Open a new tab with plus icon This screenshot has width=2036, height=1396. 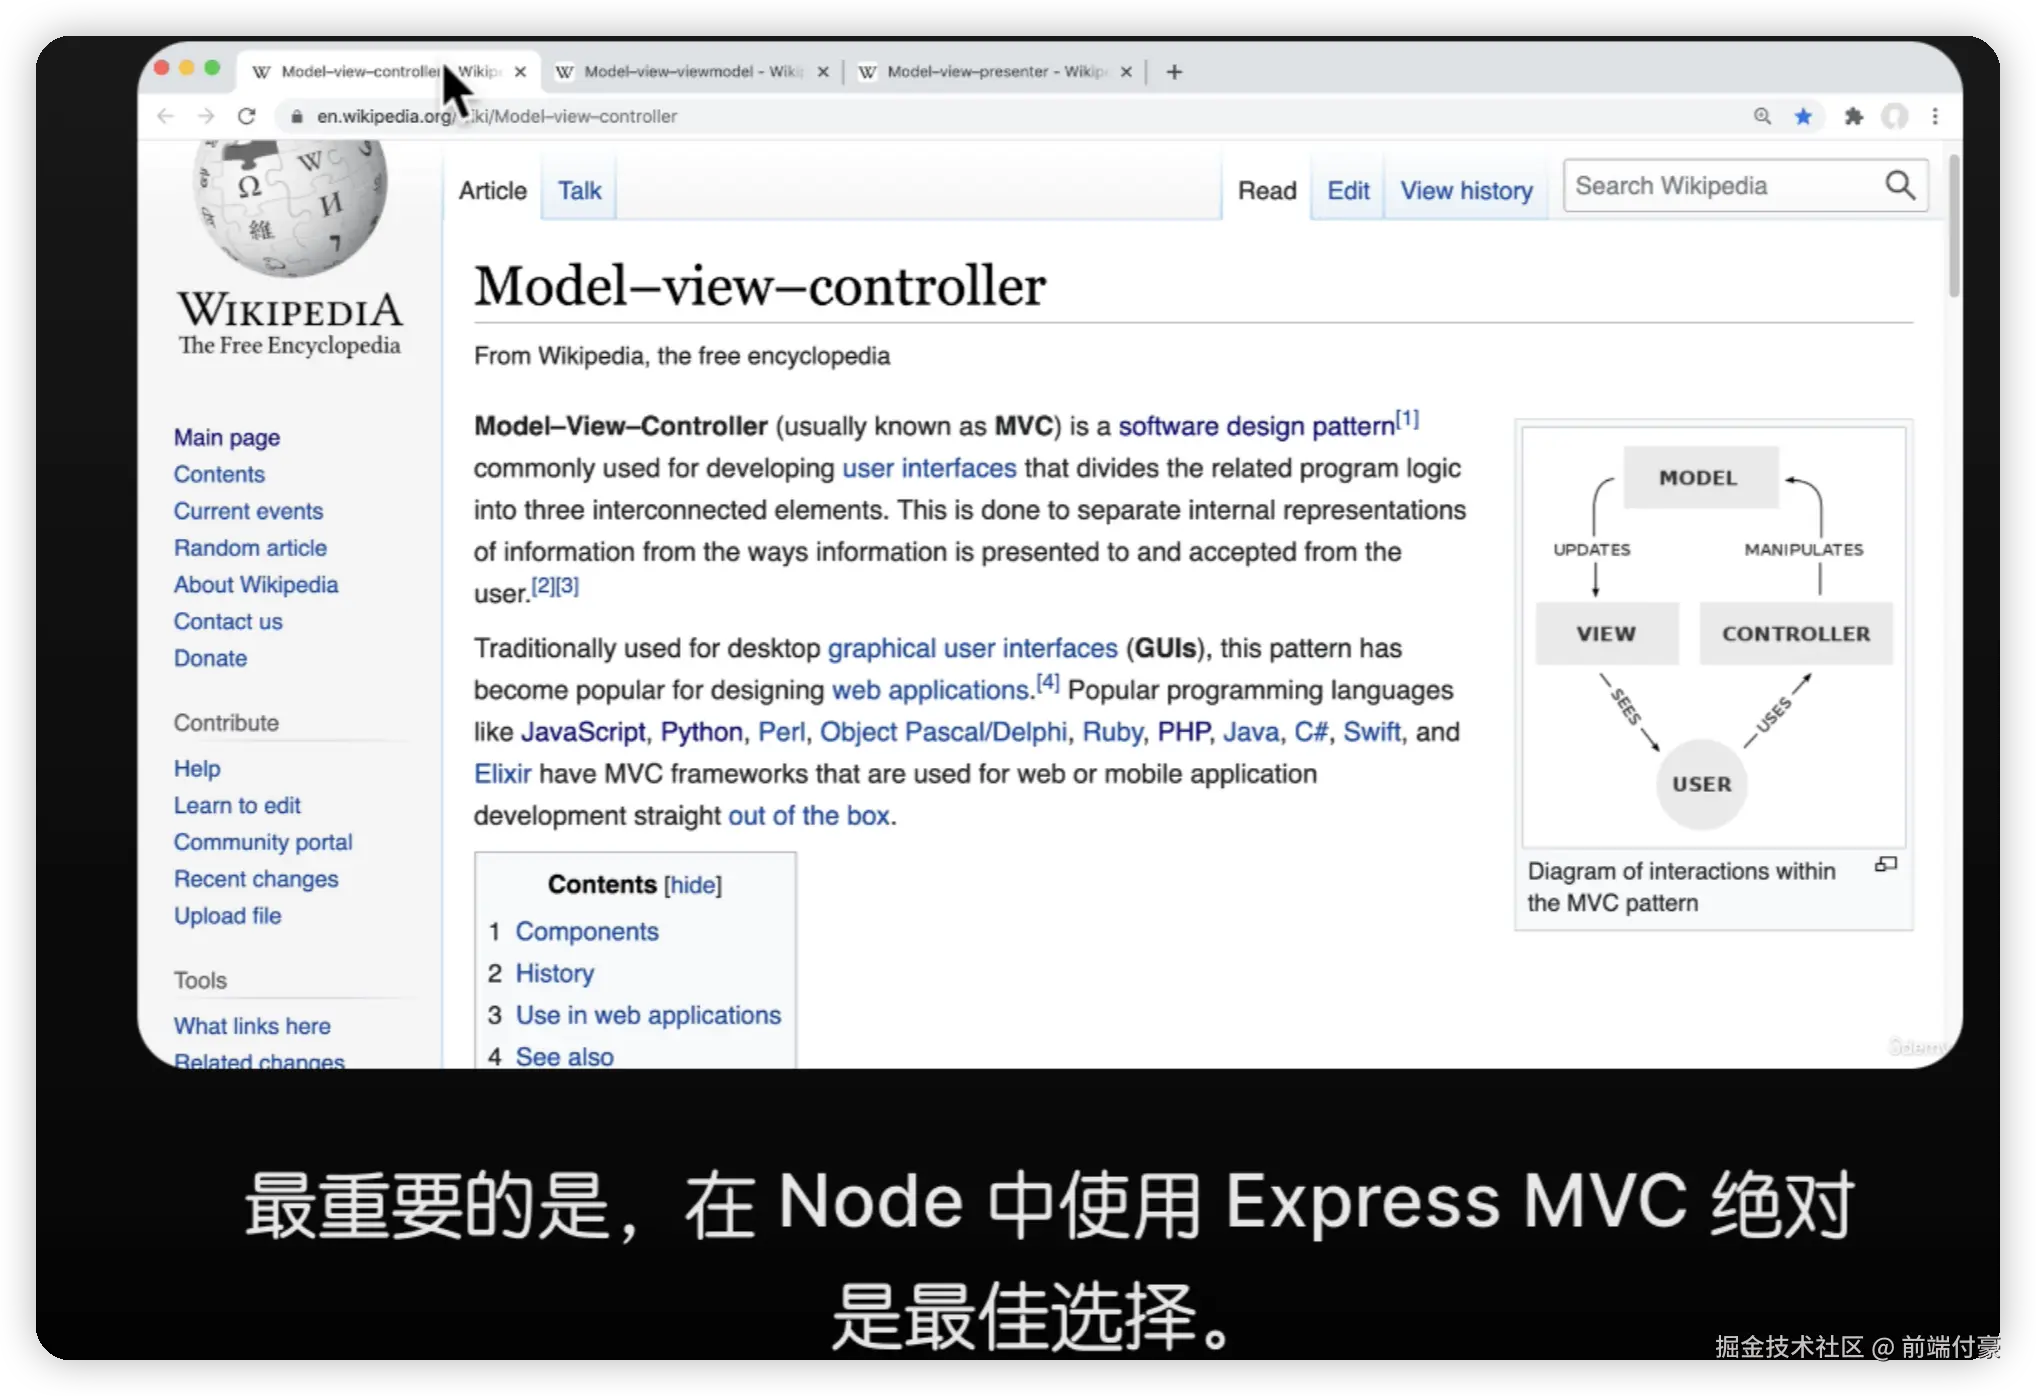tap(1175, 72)
